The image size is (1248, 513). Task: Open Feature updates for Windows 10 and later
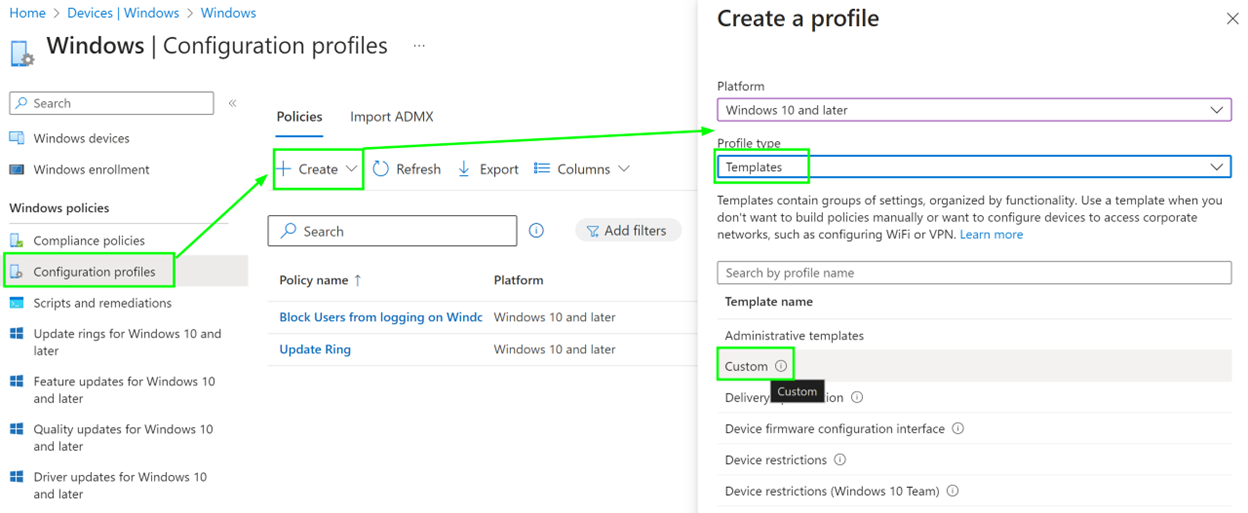point(124,390)
